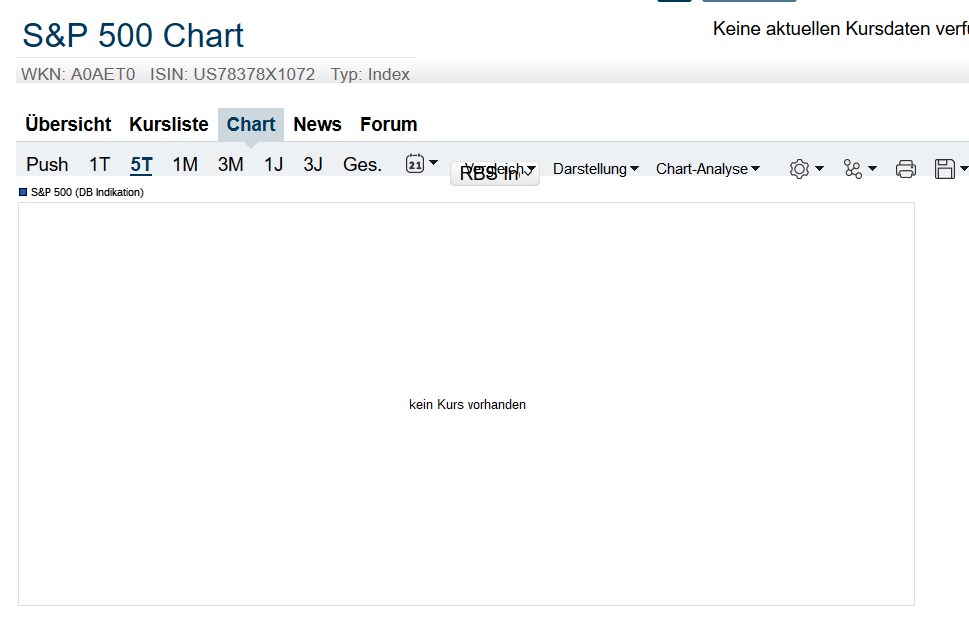Open the calendar date-range picker icon

click(x=415, y=164)
